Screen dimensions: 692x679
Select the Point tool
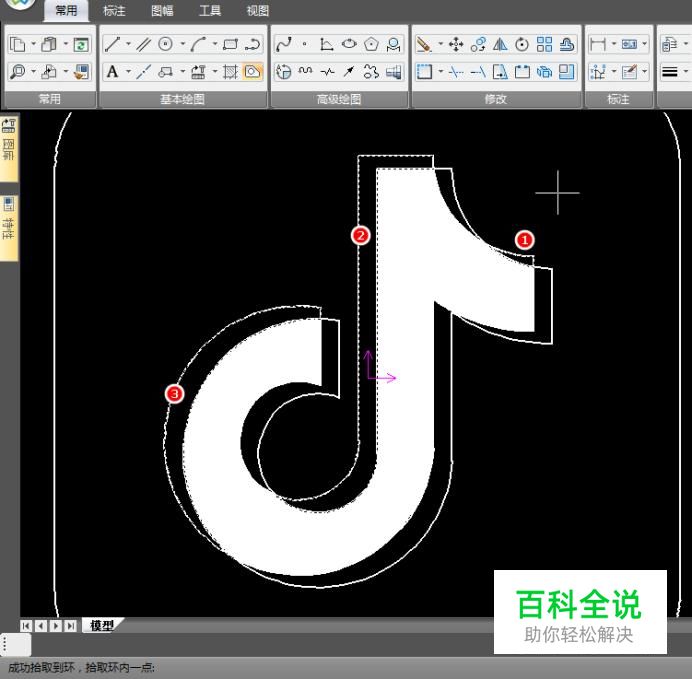pyautogui.click(x=305, y=45)
